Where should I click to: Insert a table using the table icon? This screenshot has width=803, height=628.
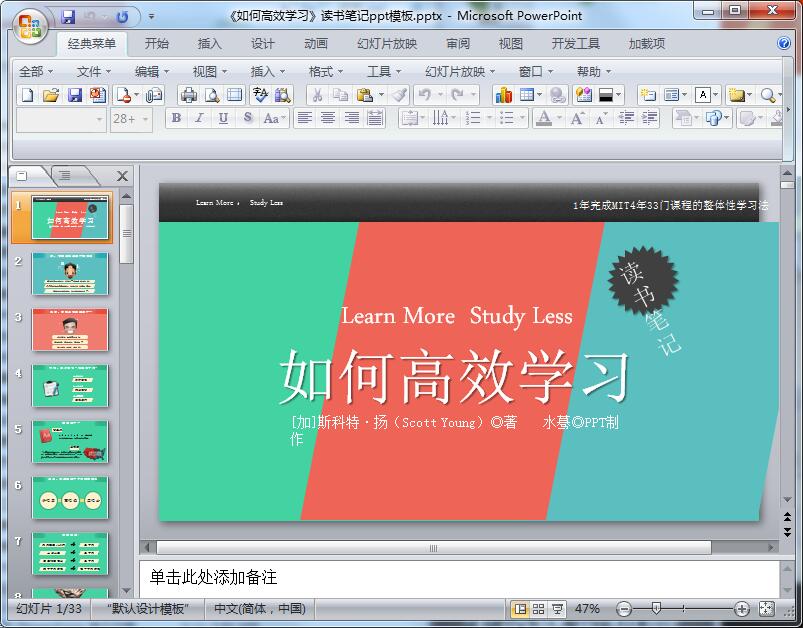526,95
